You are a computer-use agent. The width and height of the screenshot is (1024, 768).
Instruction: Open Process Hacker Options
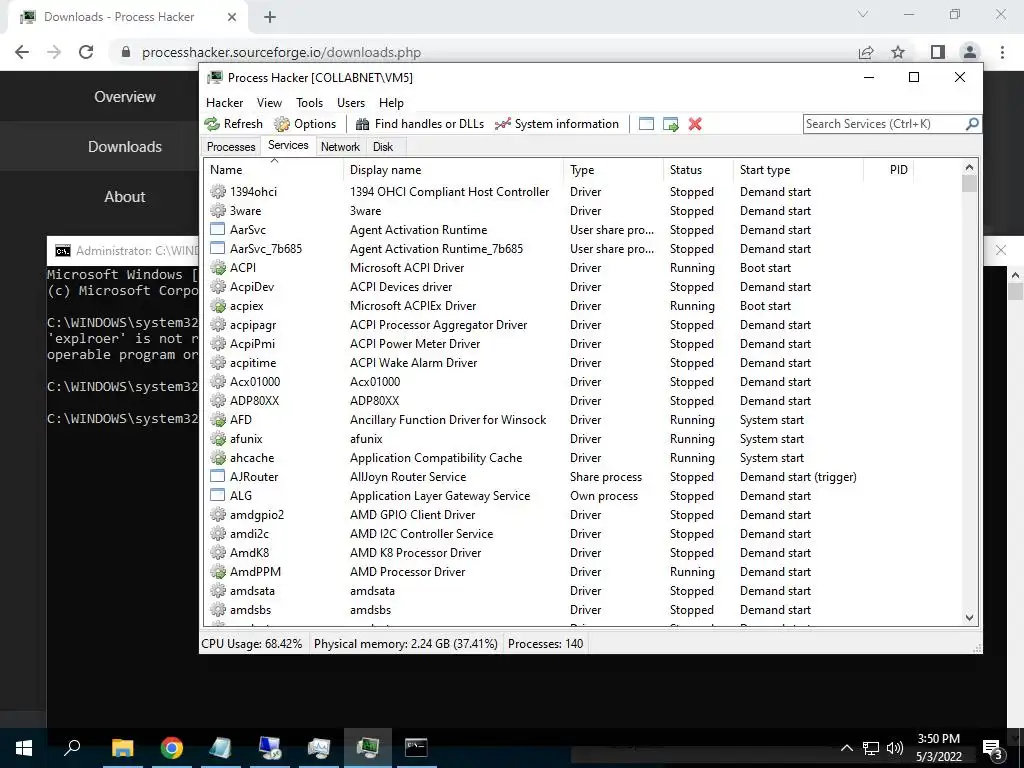click(305, 124)
